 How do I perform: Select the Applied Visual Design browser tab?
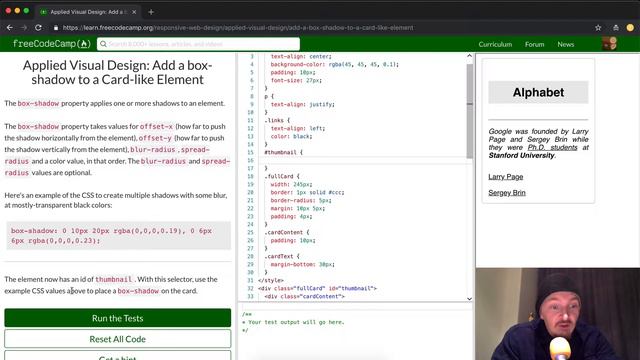coord(88,12)
